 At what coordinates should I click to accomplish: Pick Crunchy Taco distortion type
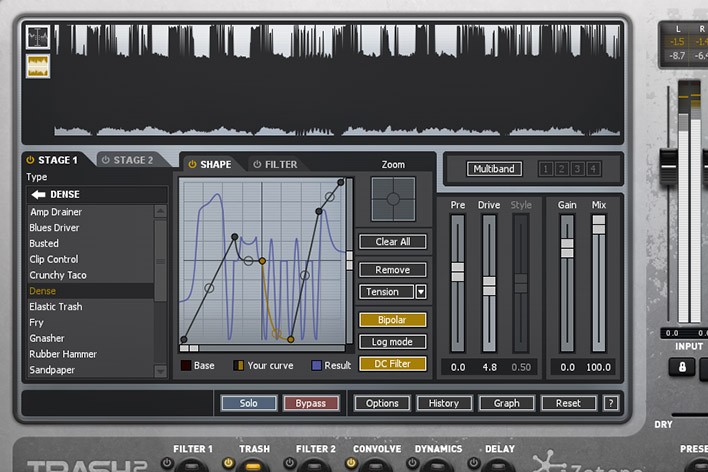coord(90,275)
